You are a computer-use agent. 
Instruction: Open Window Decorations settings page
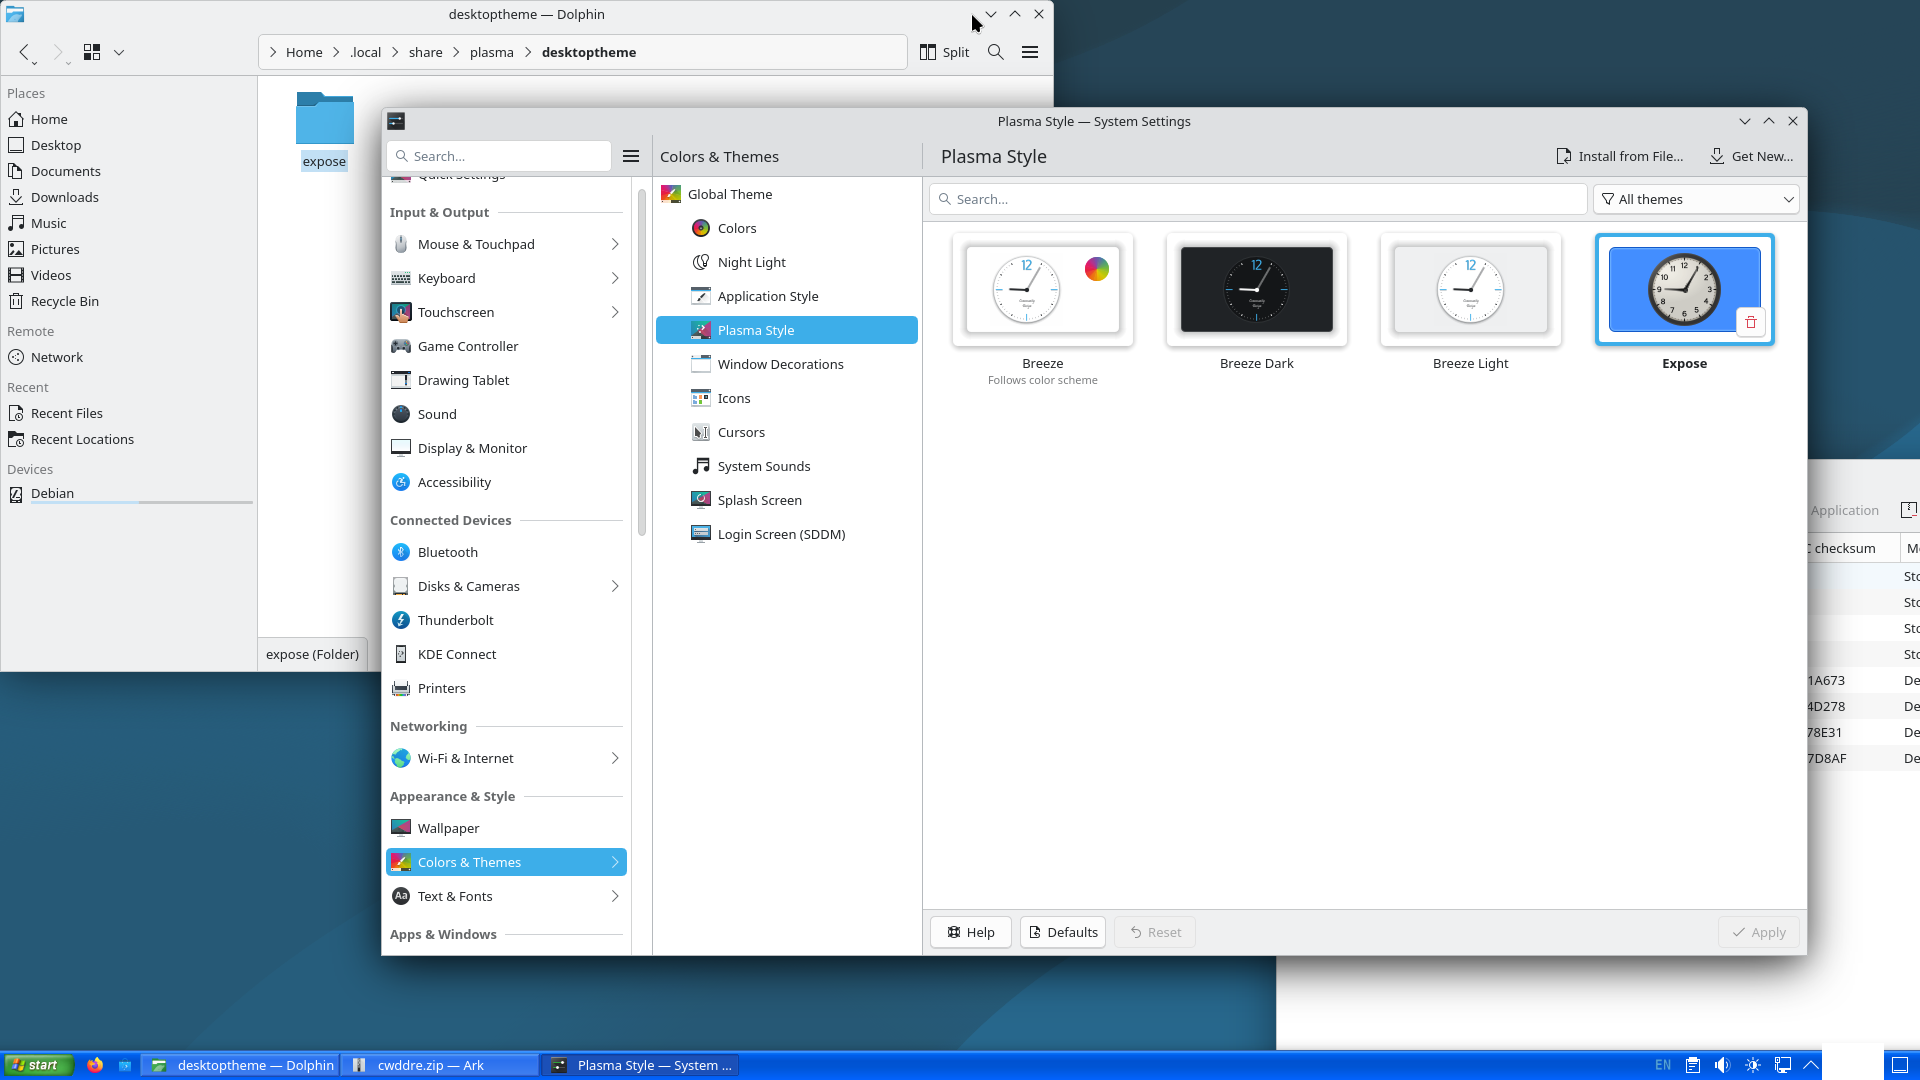pyautogui.click(x=780, y=364)
